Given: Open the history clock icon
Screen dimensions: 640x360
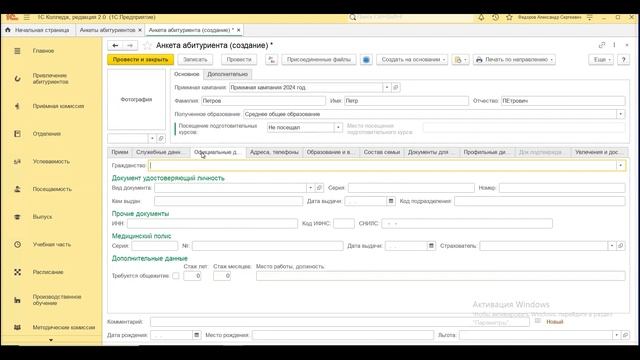Looking at the screenshot, I should coord(495,18).
